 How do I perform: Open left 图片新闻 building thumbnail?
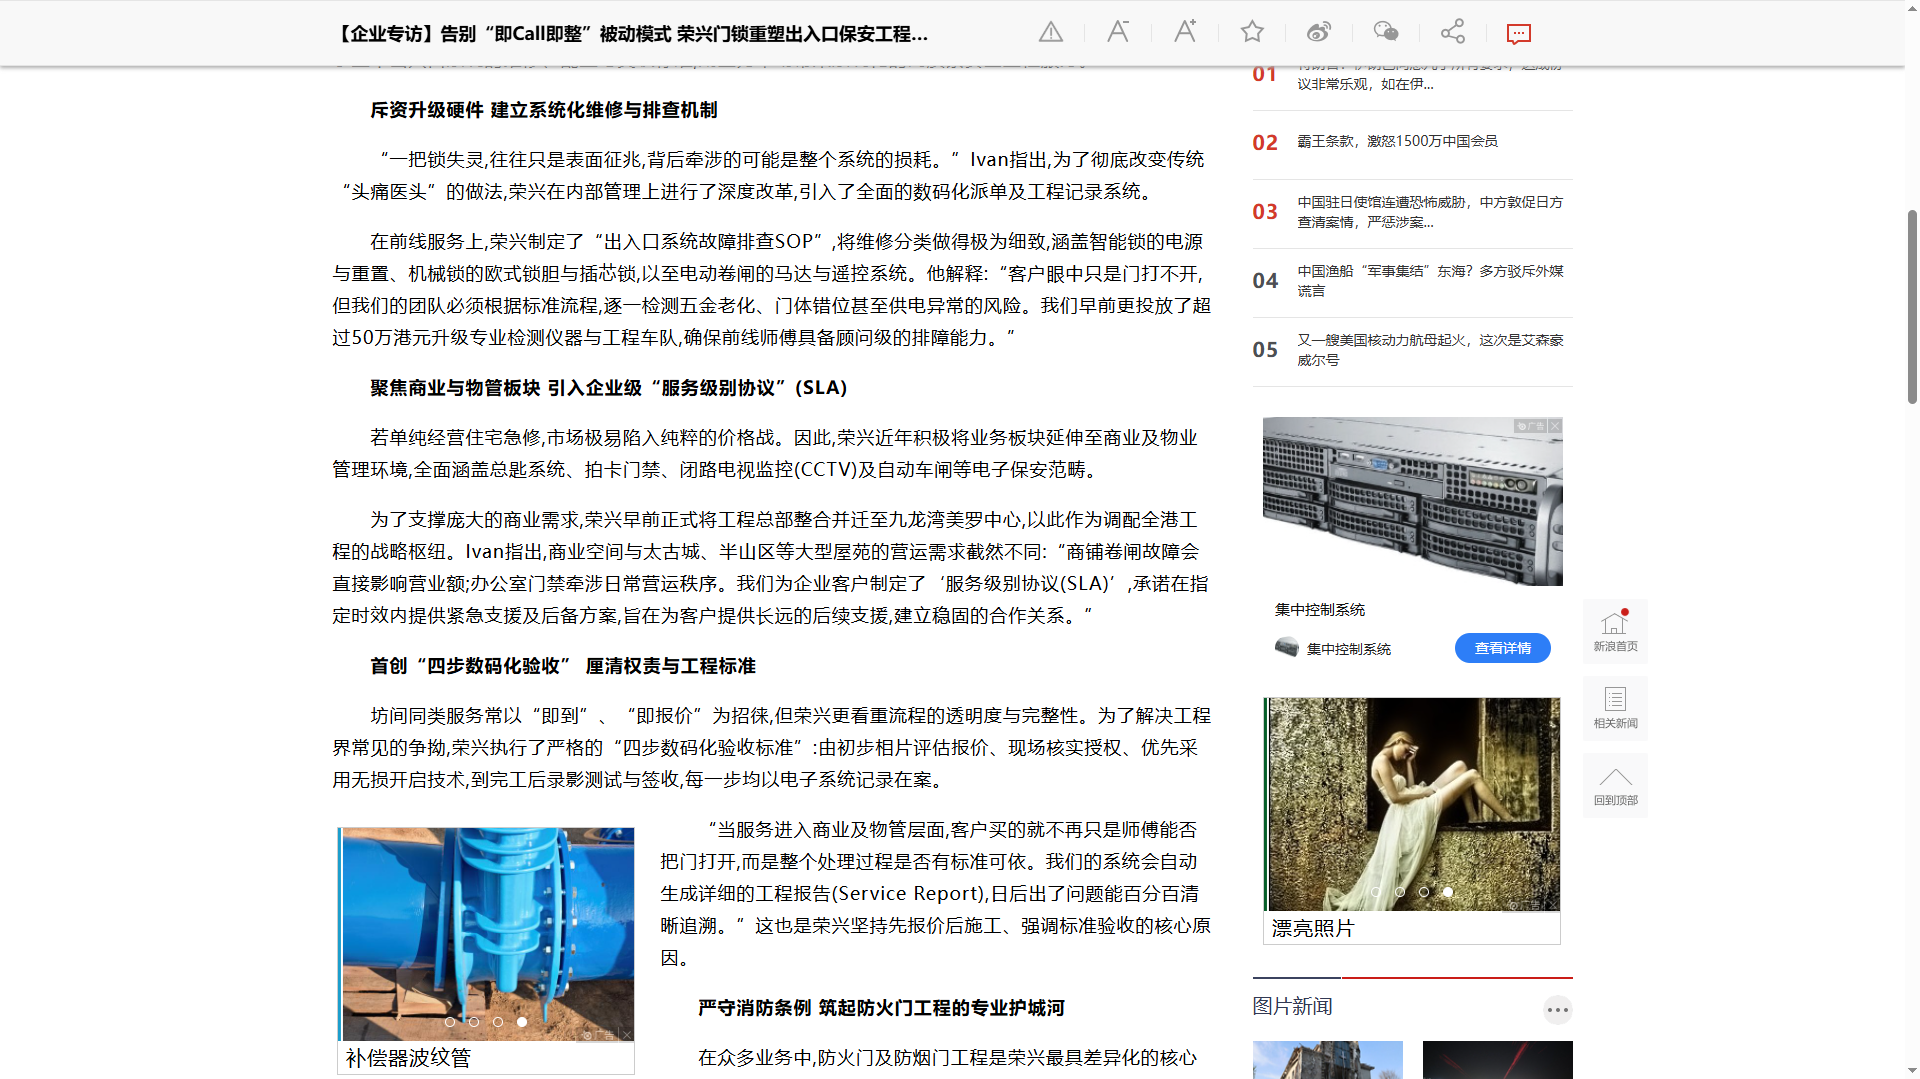[x=1327, y=1059]
